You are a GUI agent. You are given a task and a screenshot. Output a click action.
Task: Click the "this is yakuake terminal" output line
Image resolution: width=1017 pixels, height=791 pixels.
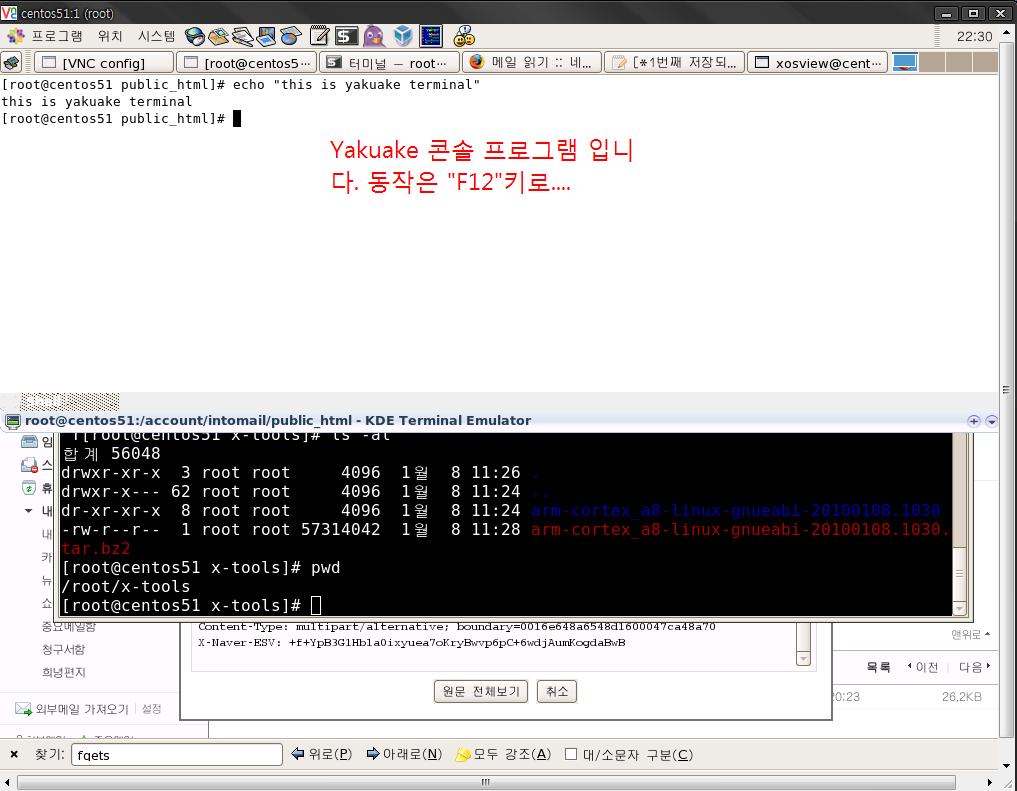[97, 101]
